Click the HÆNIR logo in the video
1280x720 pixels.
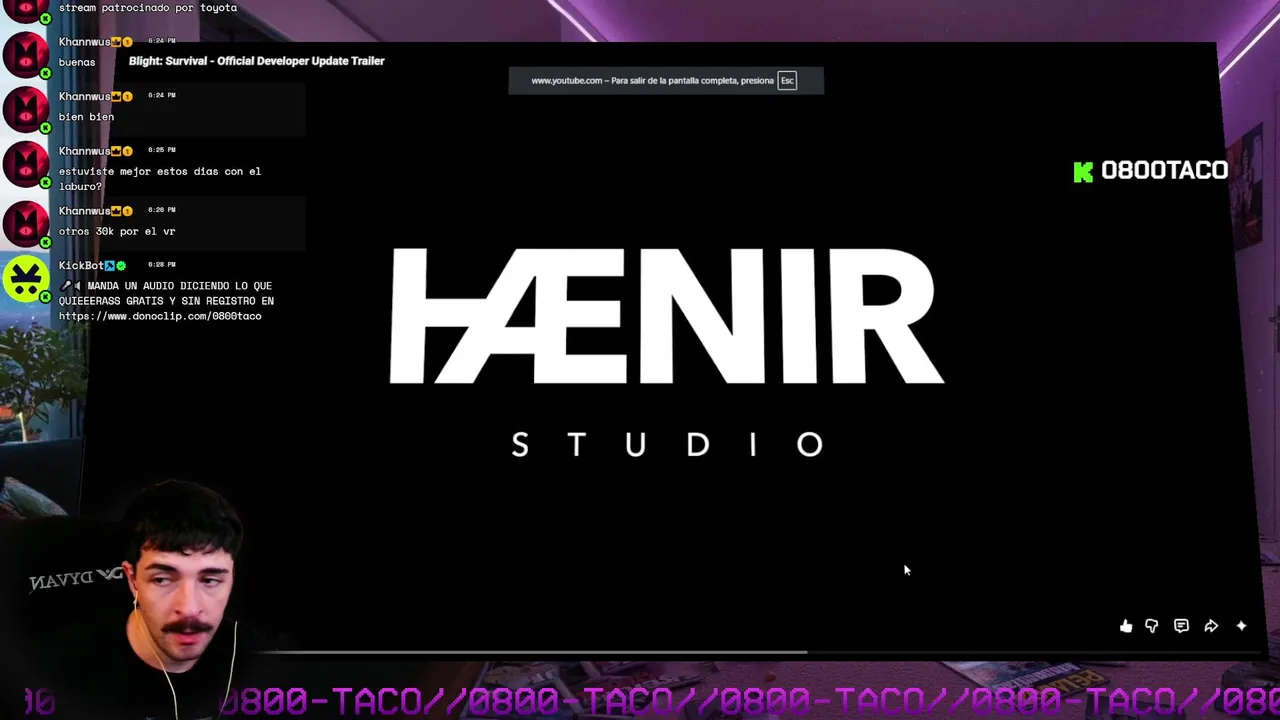click(667, 315)
